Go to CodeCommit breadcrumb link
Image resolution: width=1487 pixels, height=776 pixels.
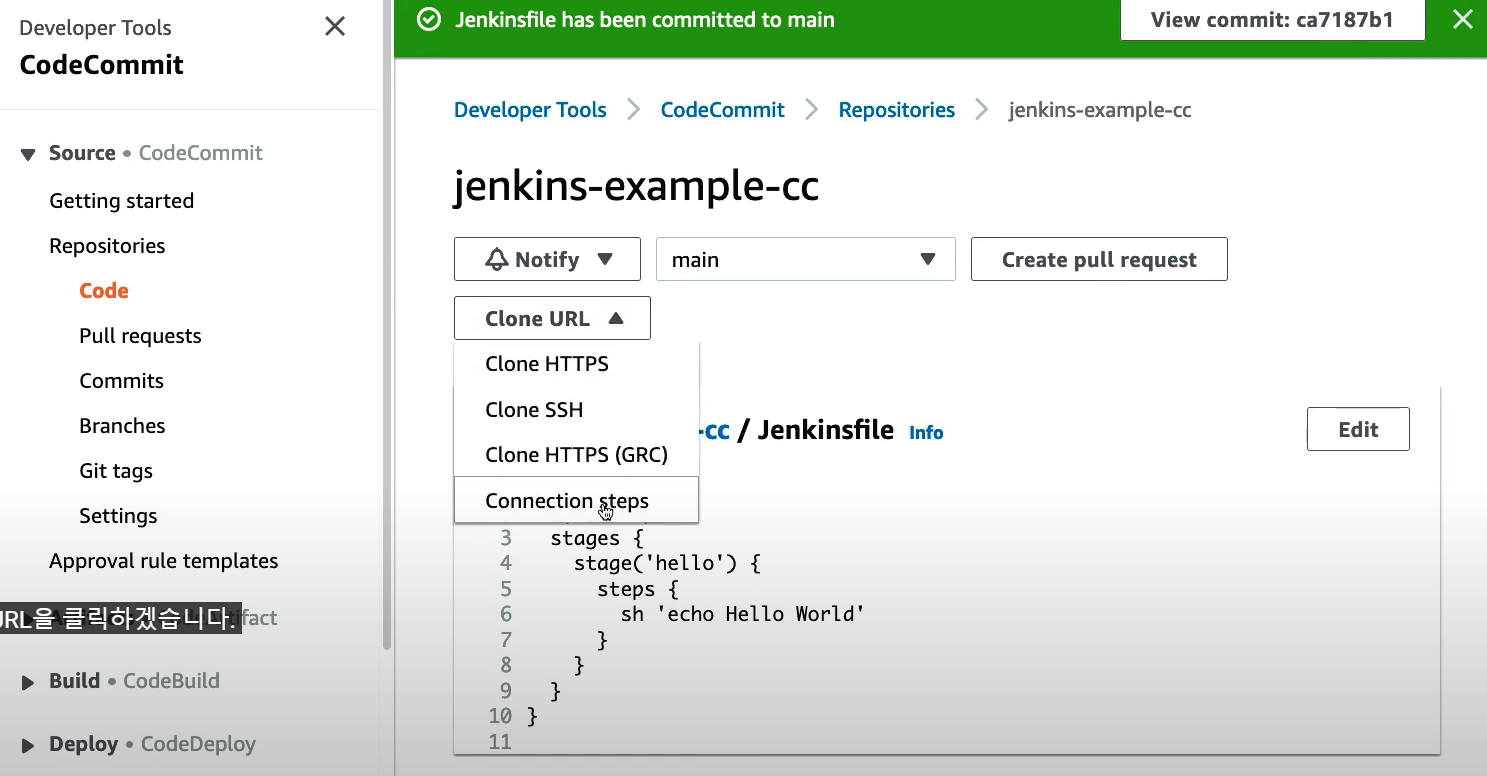723,110
